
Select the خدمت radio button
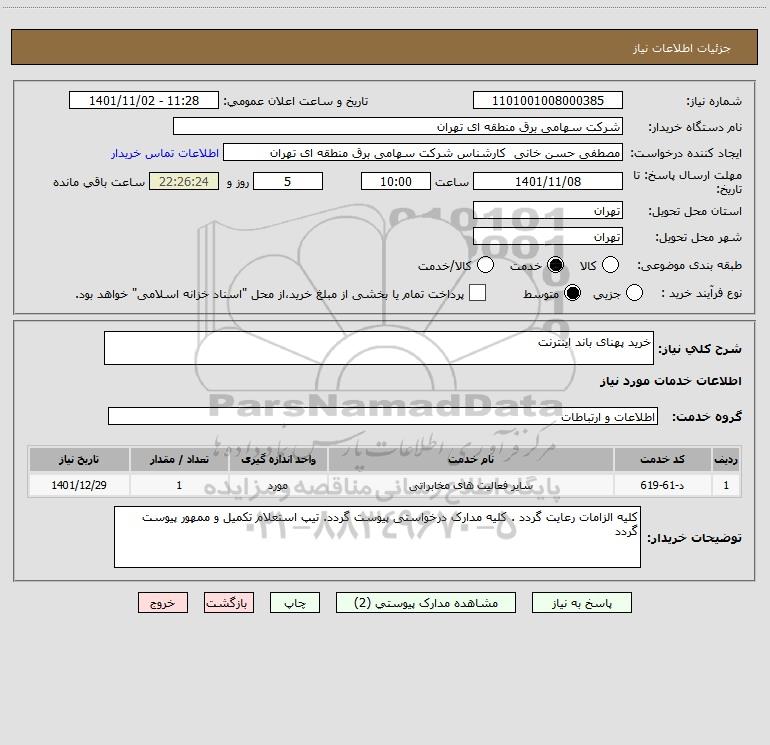point(556,265)
